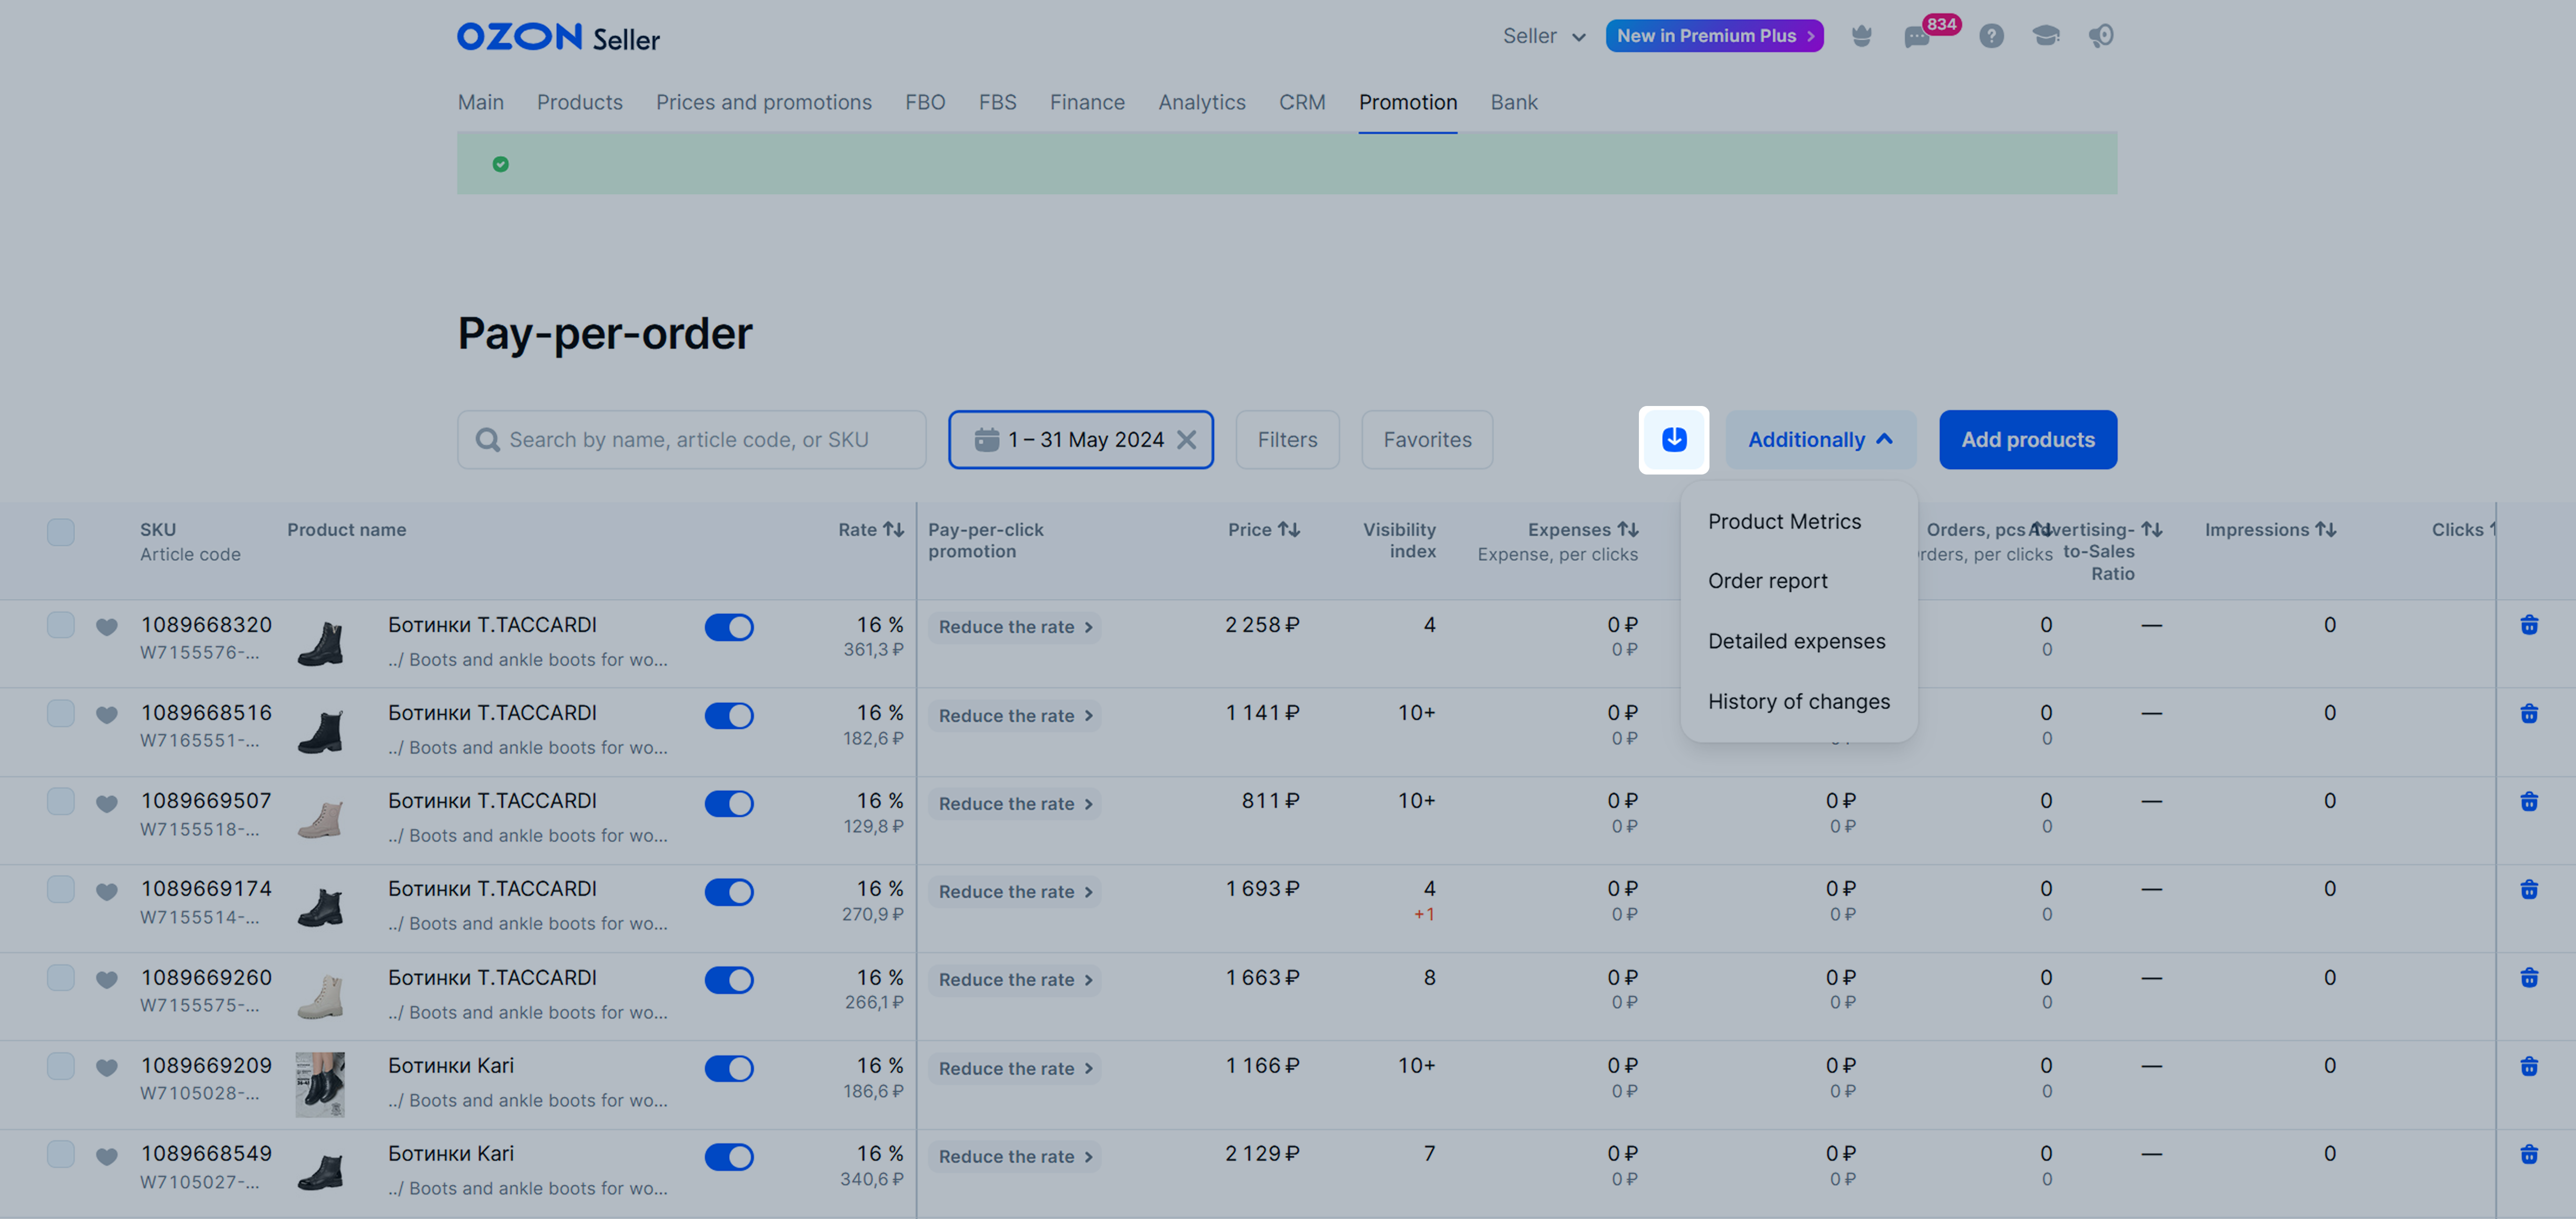Click New in Premium Plus banner
2576x1219 pixels.
pyautogui.click(x=1714, y=36)
